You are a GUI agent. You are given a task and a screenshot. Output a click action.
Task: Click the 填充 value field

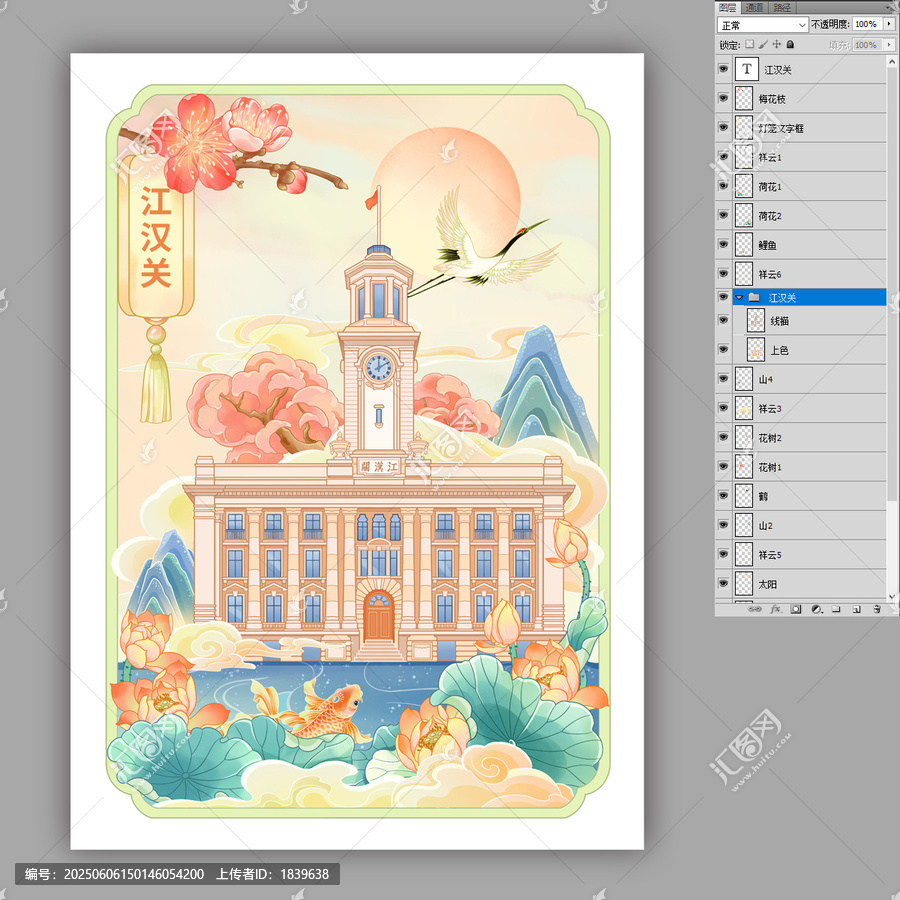click(868, 44)
